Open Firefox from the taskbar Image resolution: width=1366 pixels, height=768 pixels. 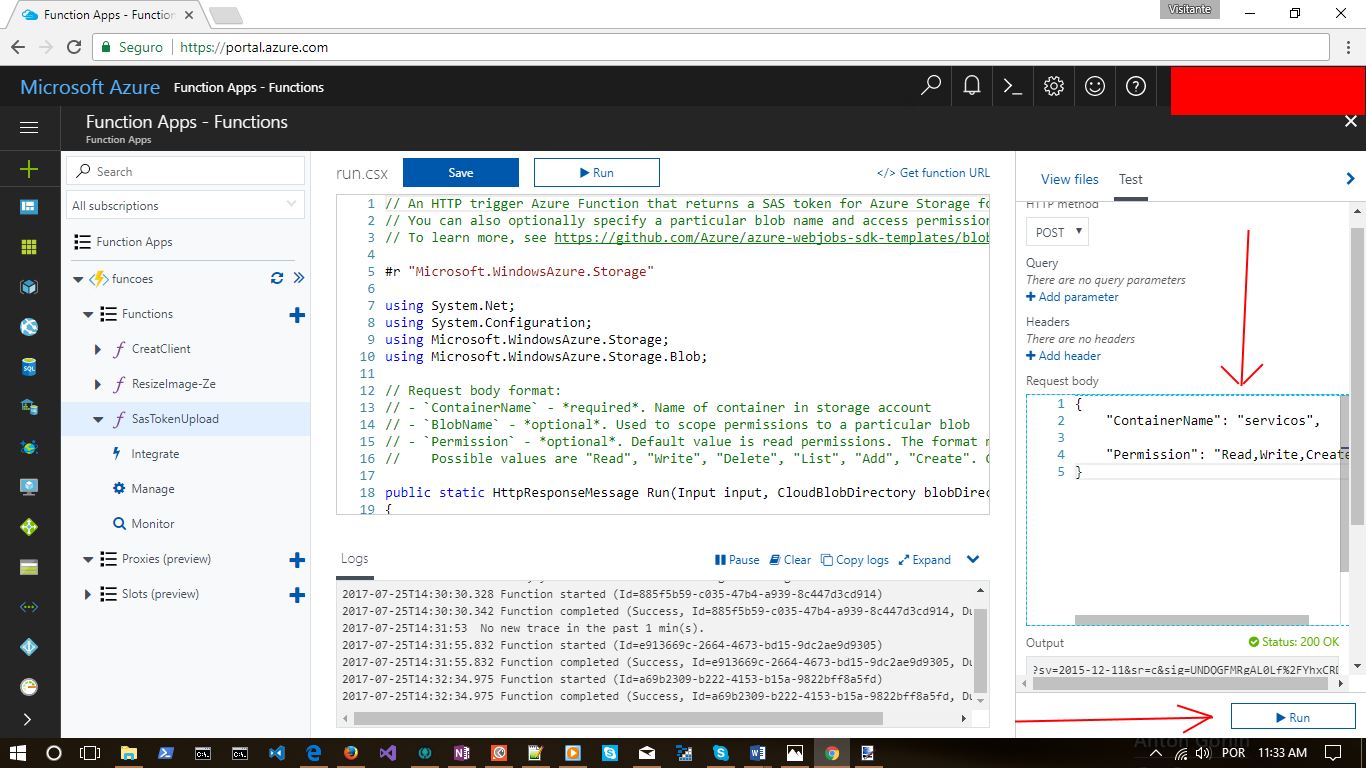[351, 753]
